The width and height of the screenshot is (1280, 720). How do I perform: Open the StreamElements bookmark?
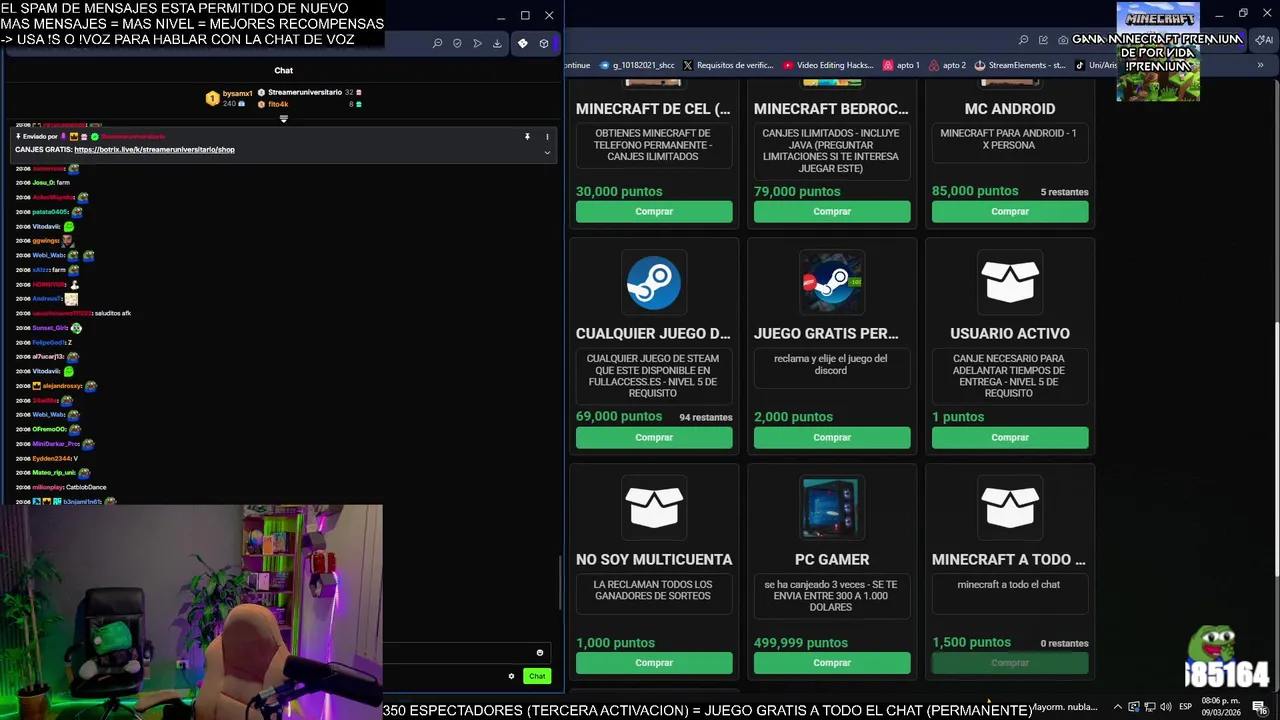1020,65
